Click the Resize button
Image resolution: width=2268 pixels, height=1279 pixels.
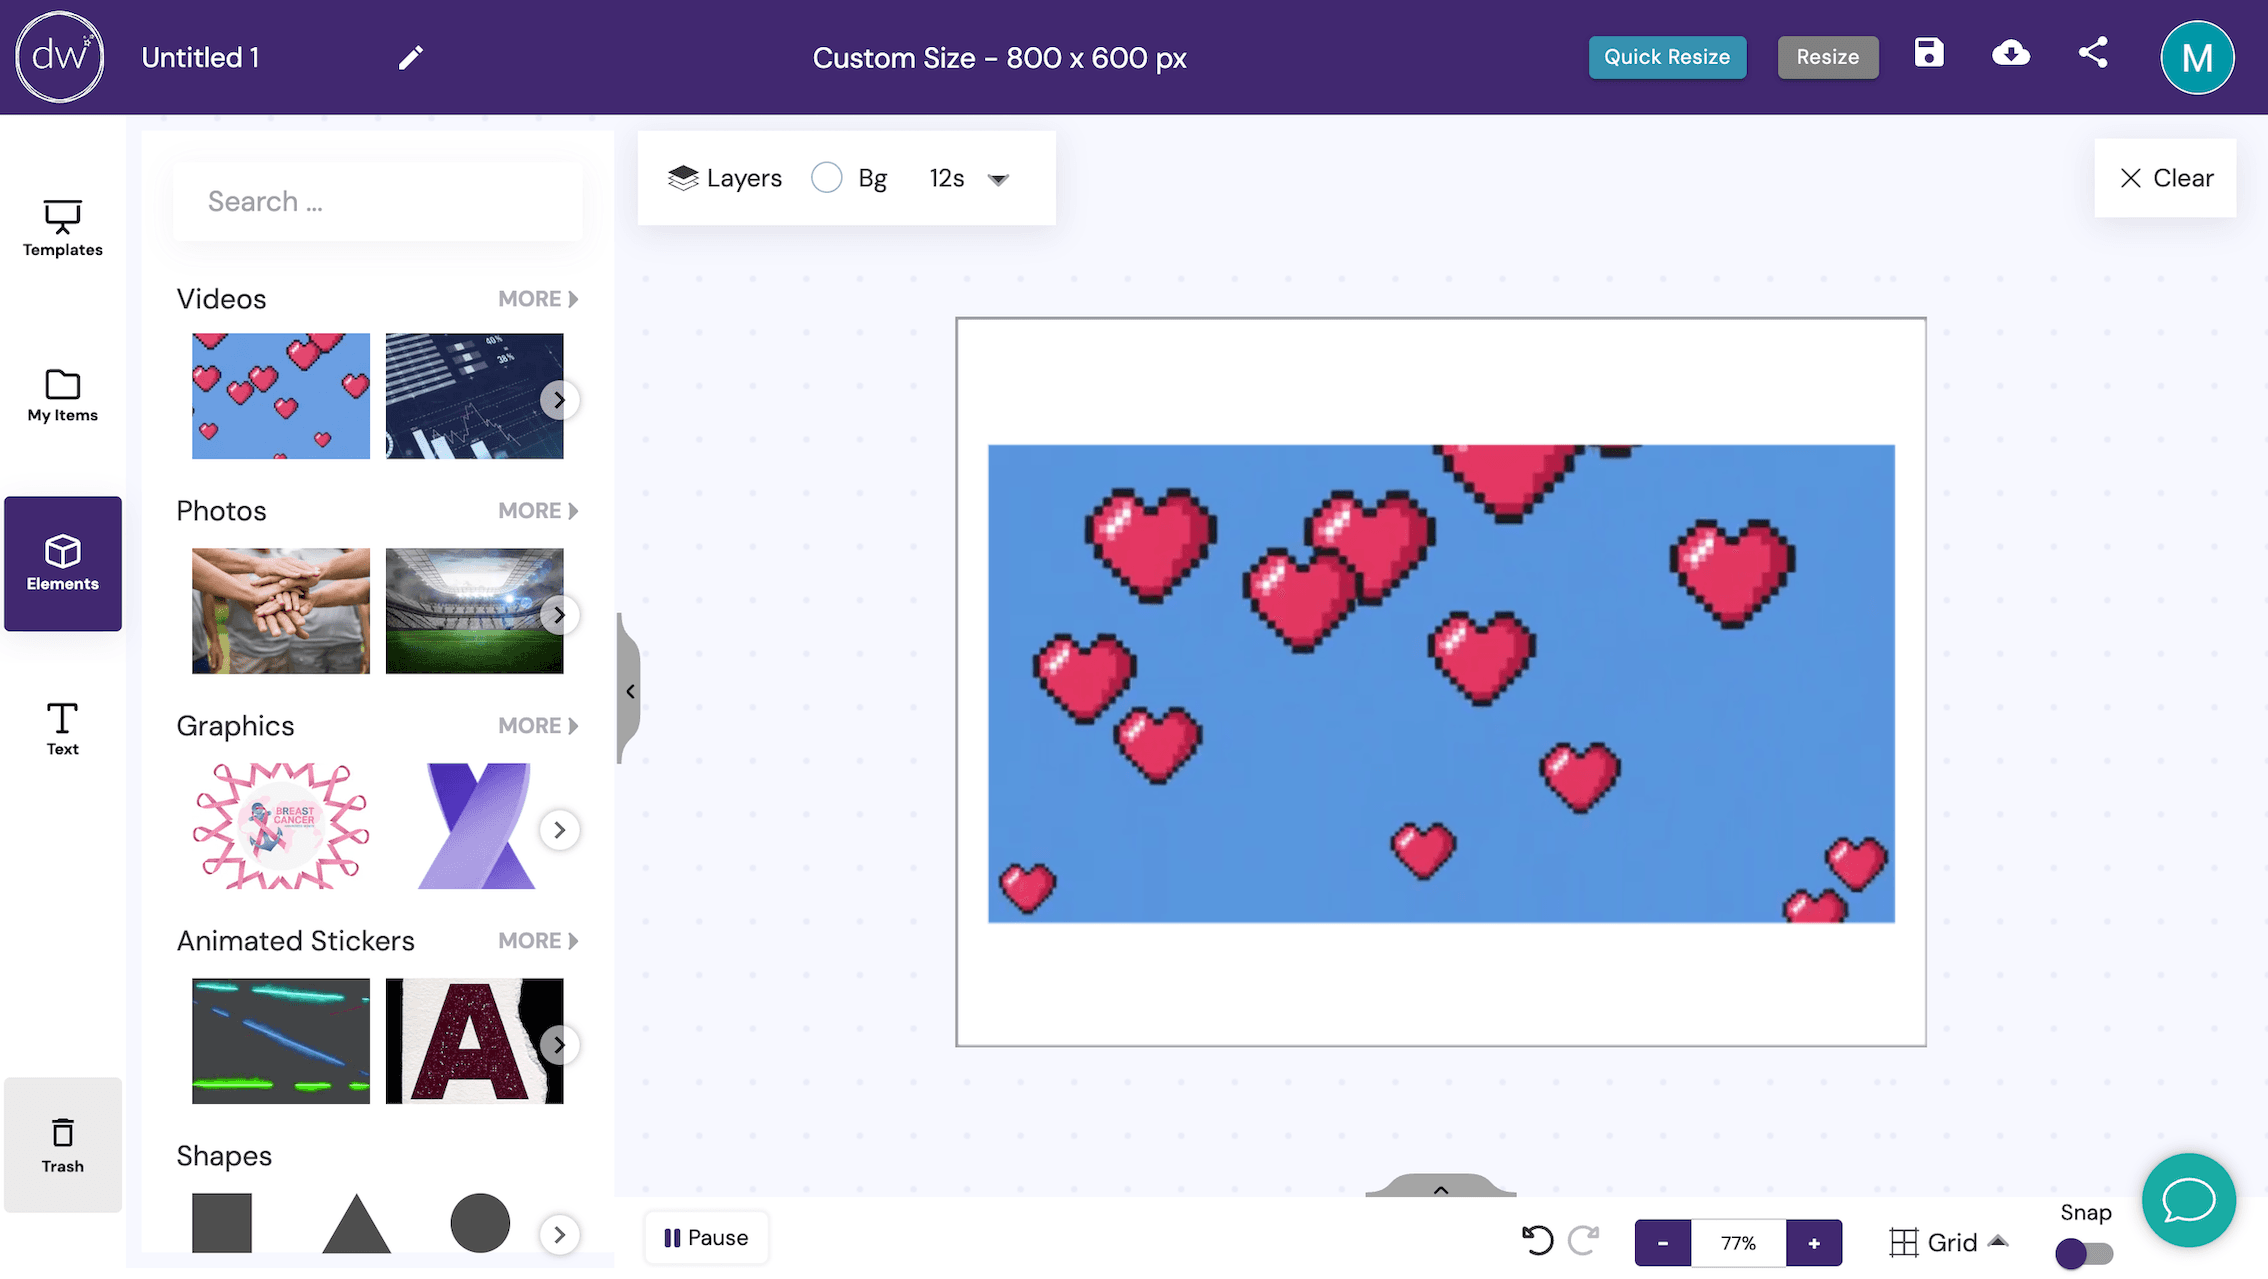pos(1827,56)
